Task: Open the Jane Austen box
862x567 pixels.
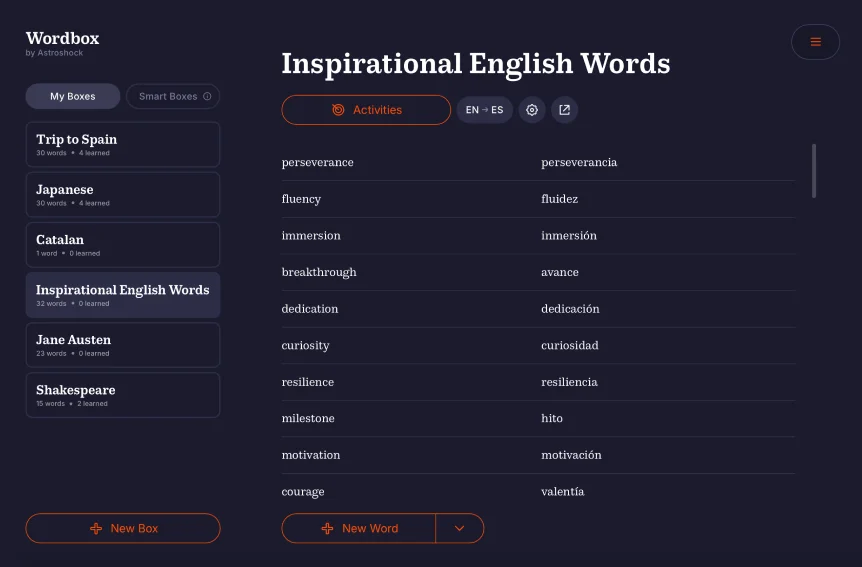Action: pyautogui.click(x=123, y=345)
